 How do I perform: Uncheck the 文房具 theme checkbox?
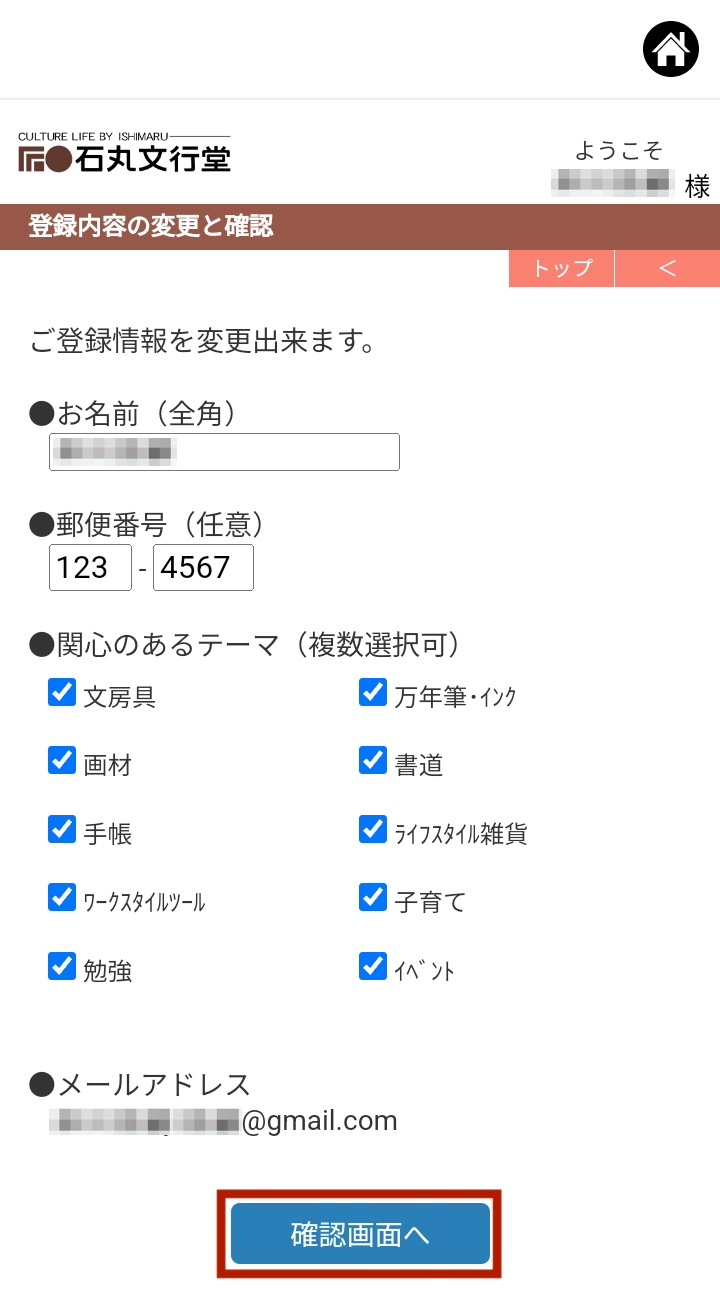(x=62, y=692)
